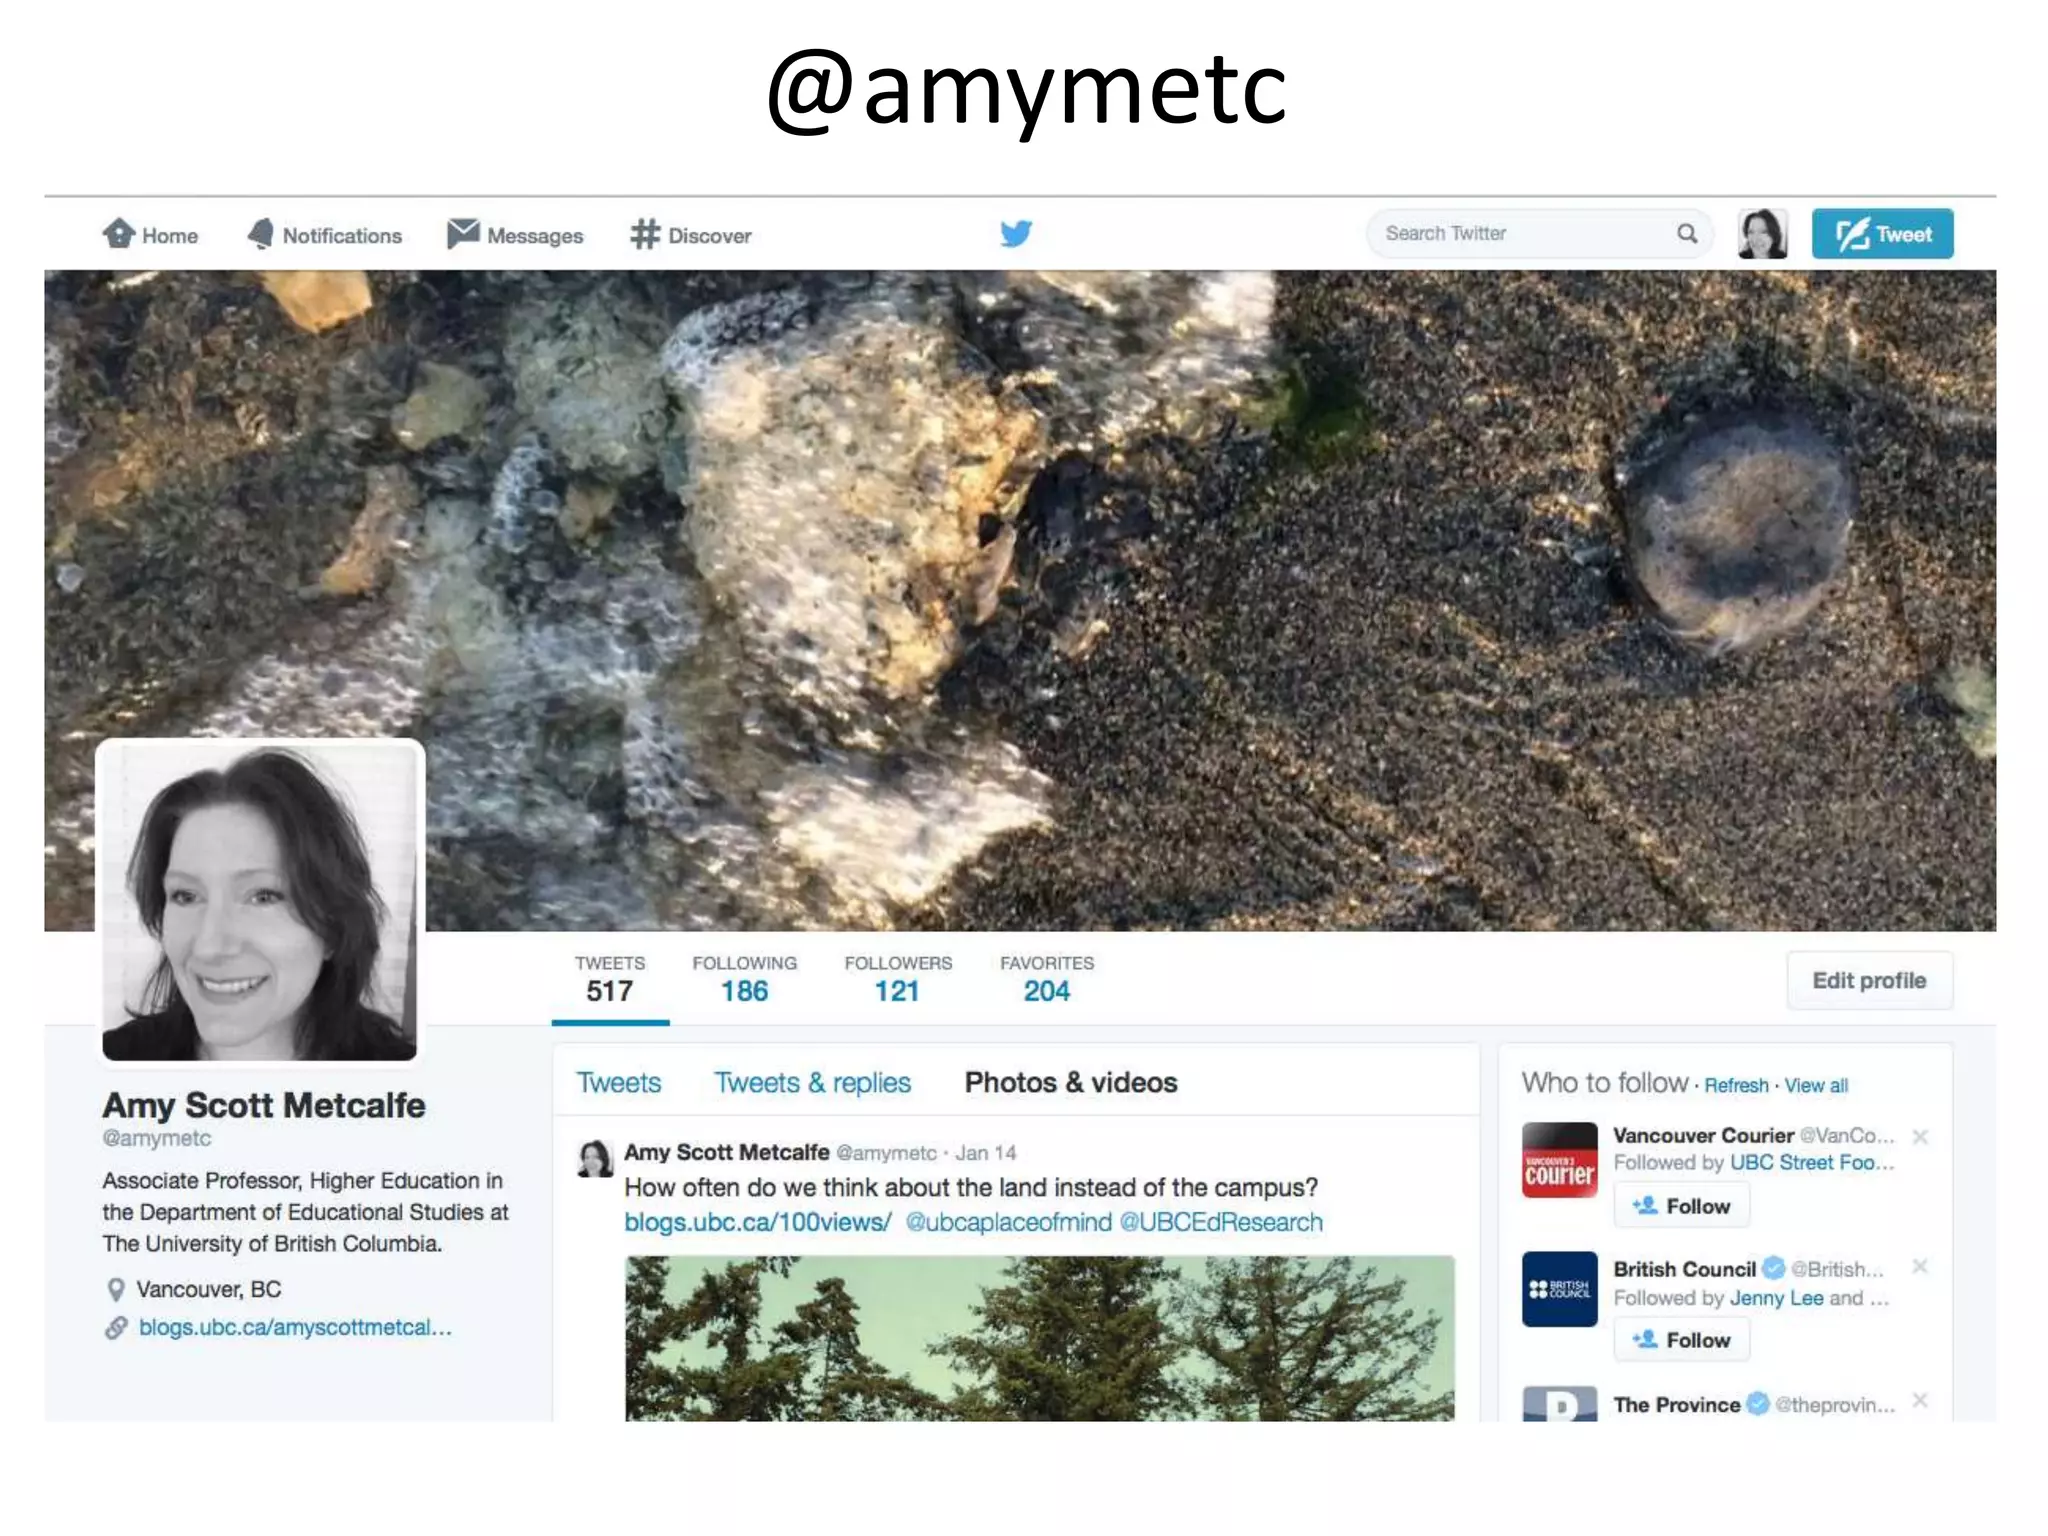Dismiss The Province suggestion
The width and height of the screenshot is (2048, 1536).
1920,1401
